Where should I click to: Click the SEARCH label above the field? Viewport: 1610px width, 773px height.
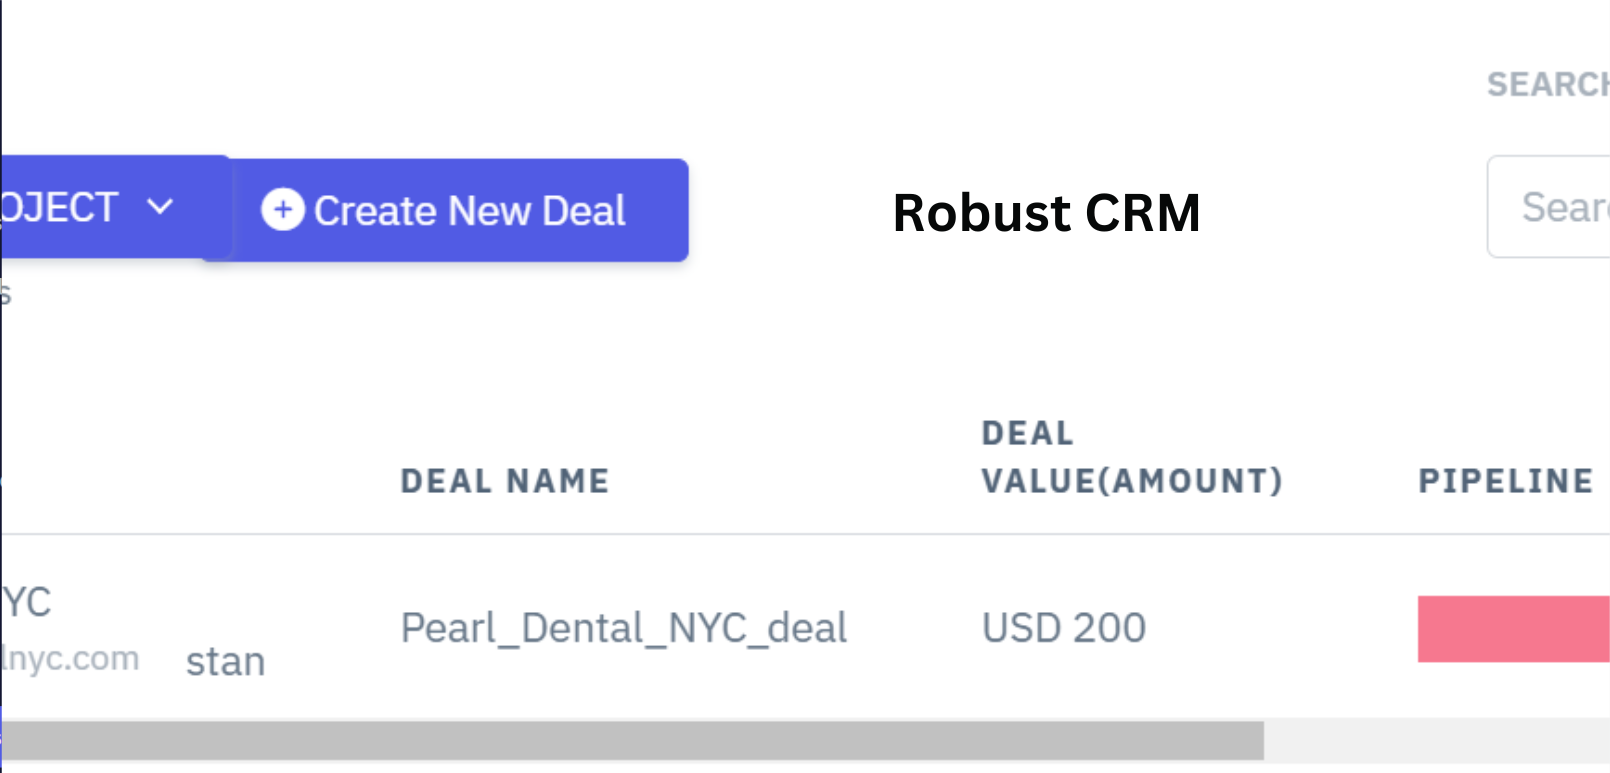1546,85
